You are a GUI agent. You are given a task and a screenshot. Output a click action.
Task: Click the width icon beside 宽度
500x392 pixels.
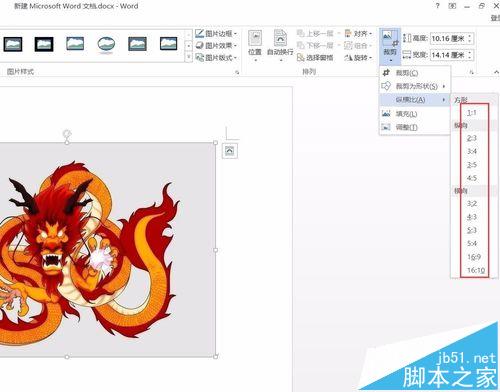(x=407, y=55)
